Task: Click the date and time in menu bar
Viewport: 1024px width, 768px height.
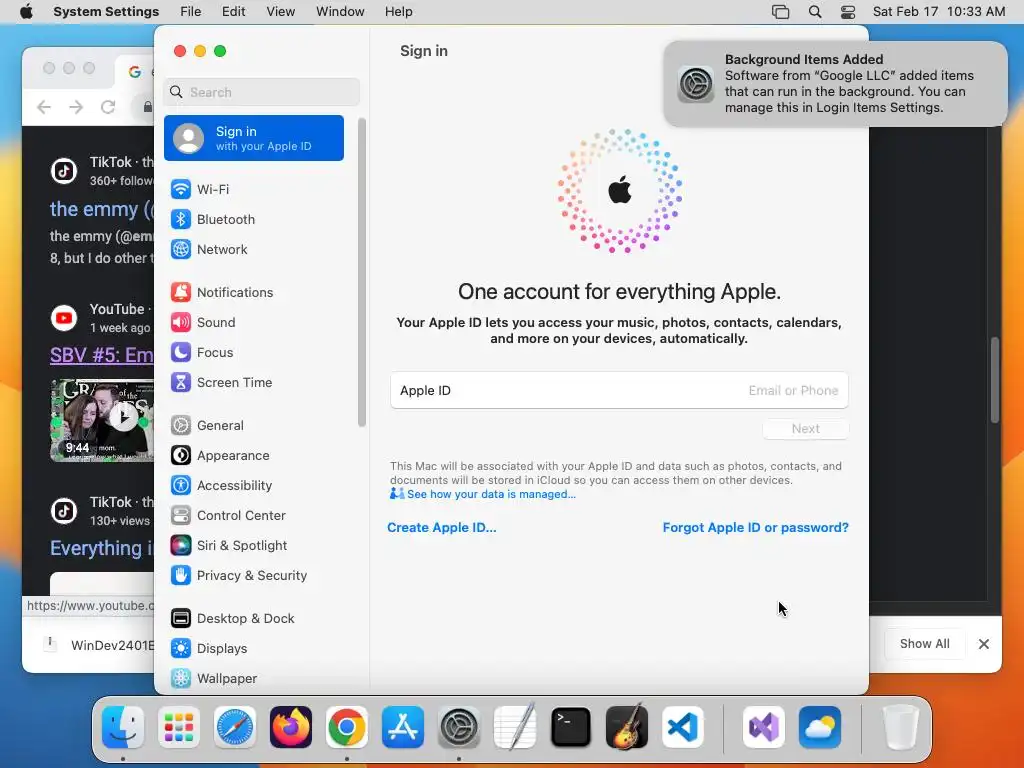Action: point(939,12)
